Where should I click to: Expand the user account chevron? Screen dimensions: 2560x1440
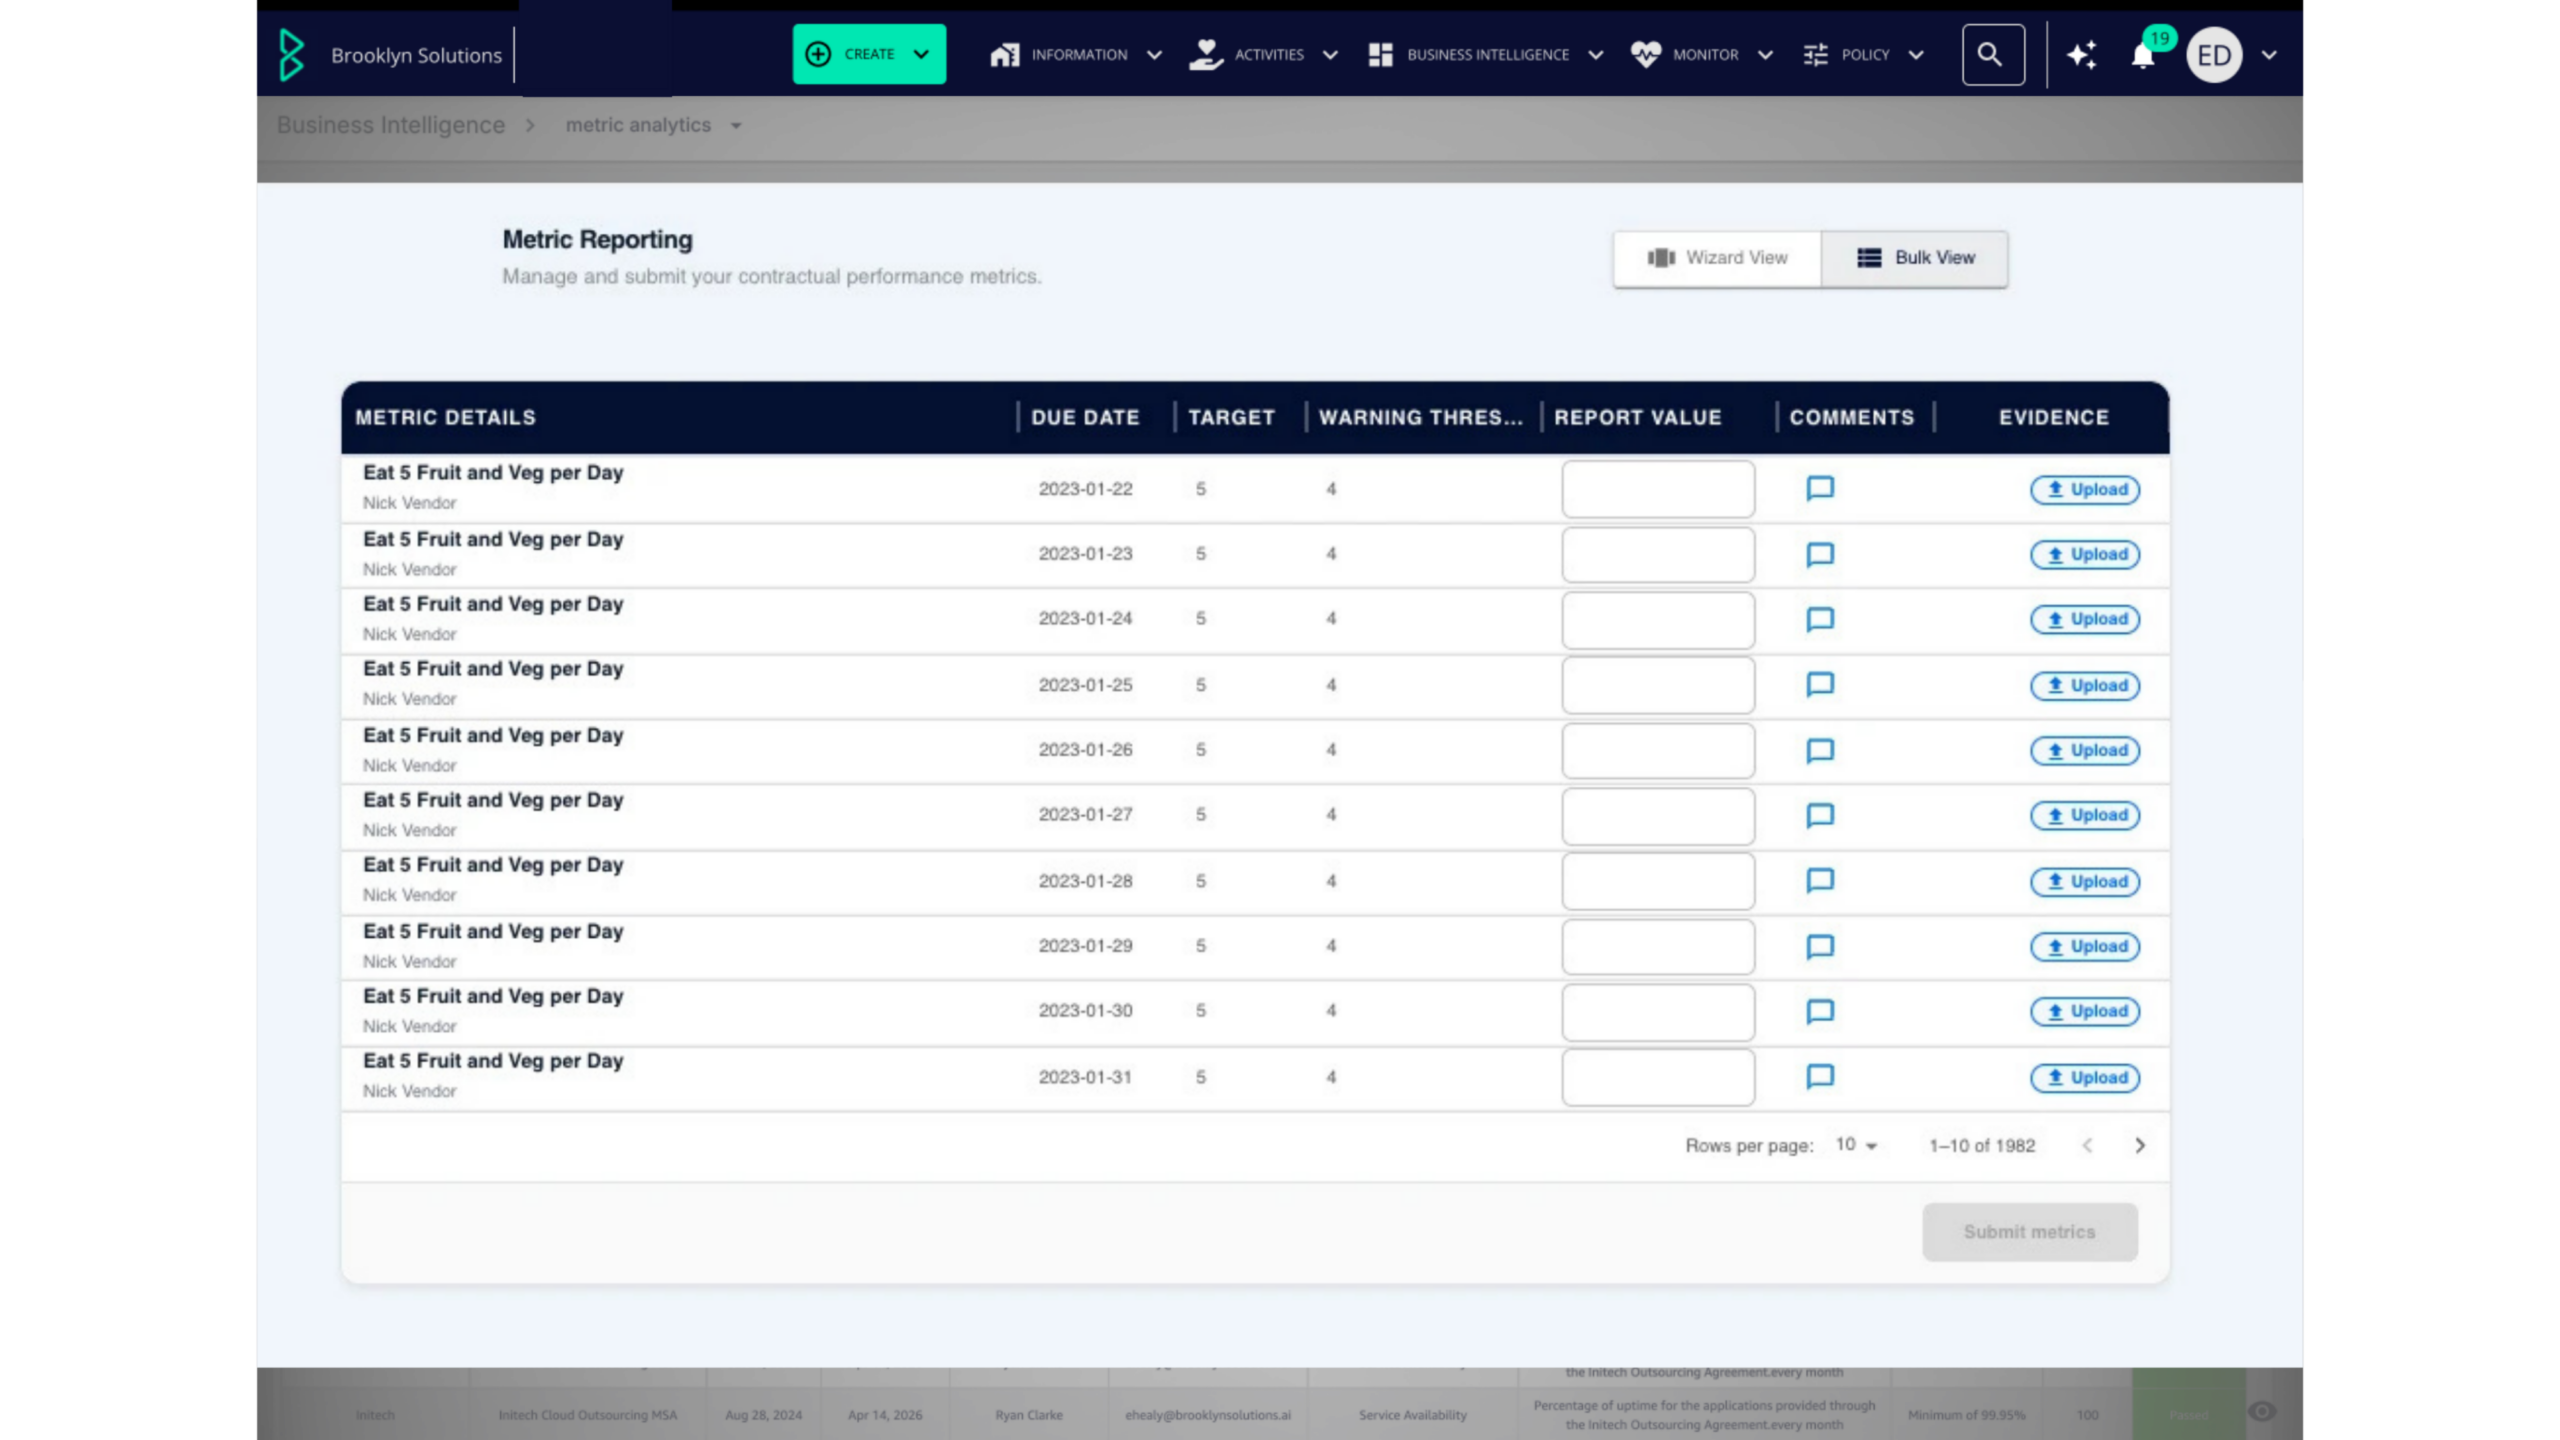(x=2269, y=55)
